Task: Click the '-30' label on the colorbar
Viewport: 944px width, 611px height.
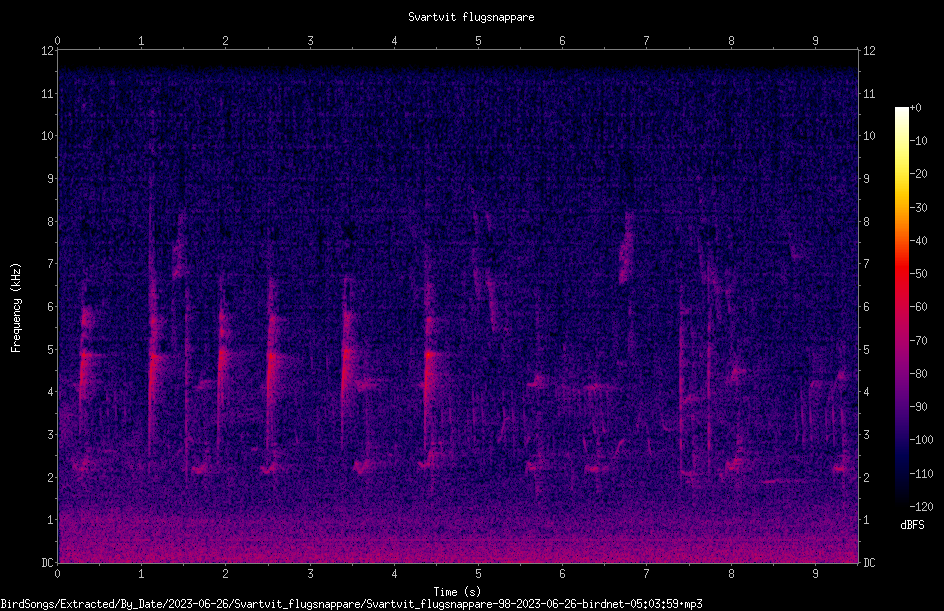Action: [x=918, y=208]
